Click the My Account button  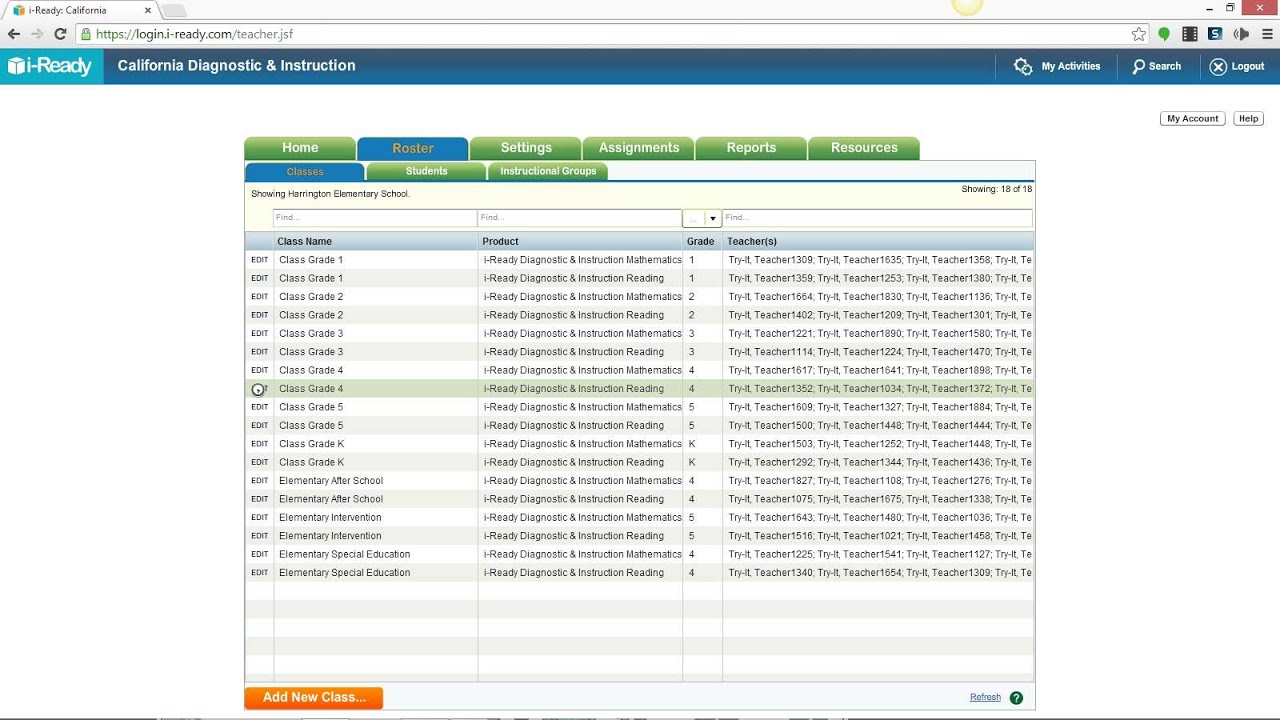tap(1193, 118)
